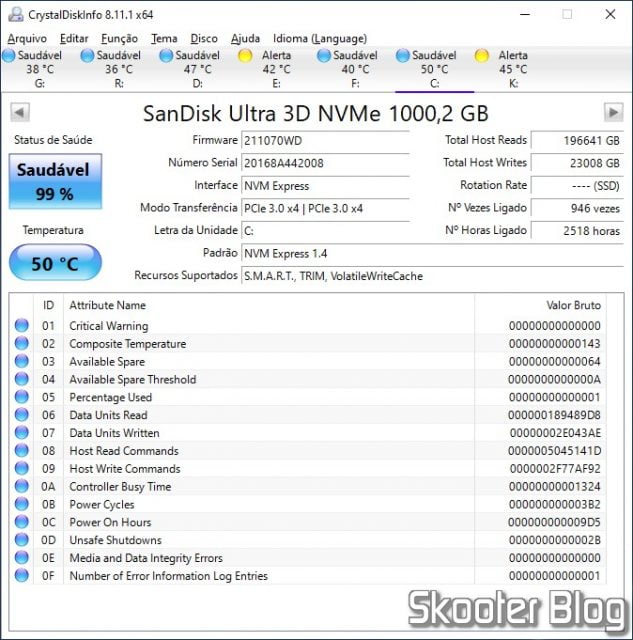Click the next disk arrow button
Viewport: 633px width, 640px height.
613,112
